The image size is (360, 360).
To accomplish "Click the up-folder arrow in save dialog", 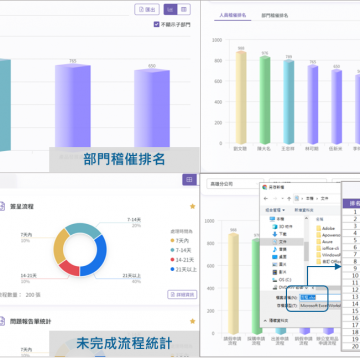I will 289,198.
